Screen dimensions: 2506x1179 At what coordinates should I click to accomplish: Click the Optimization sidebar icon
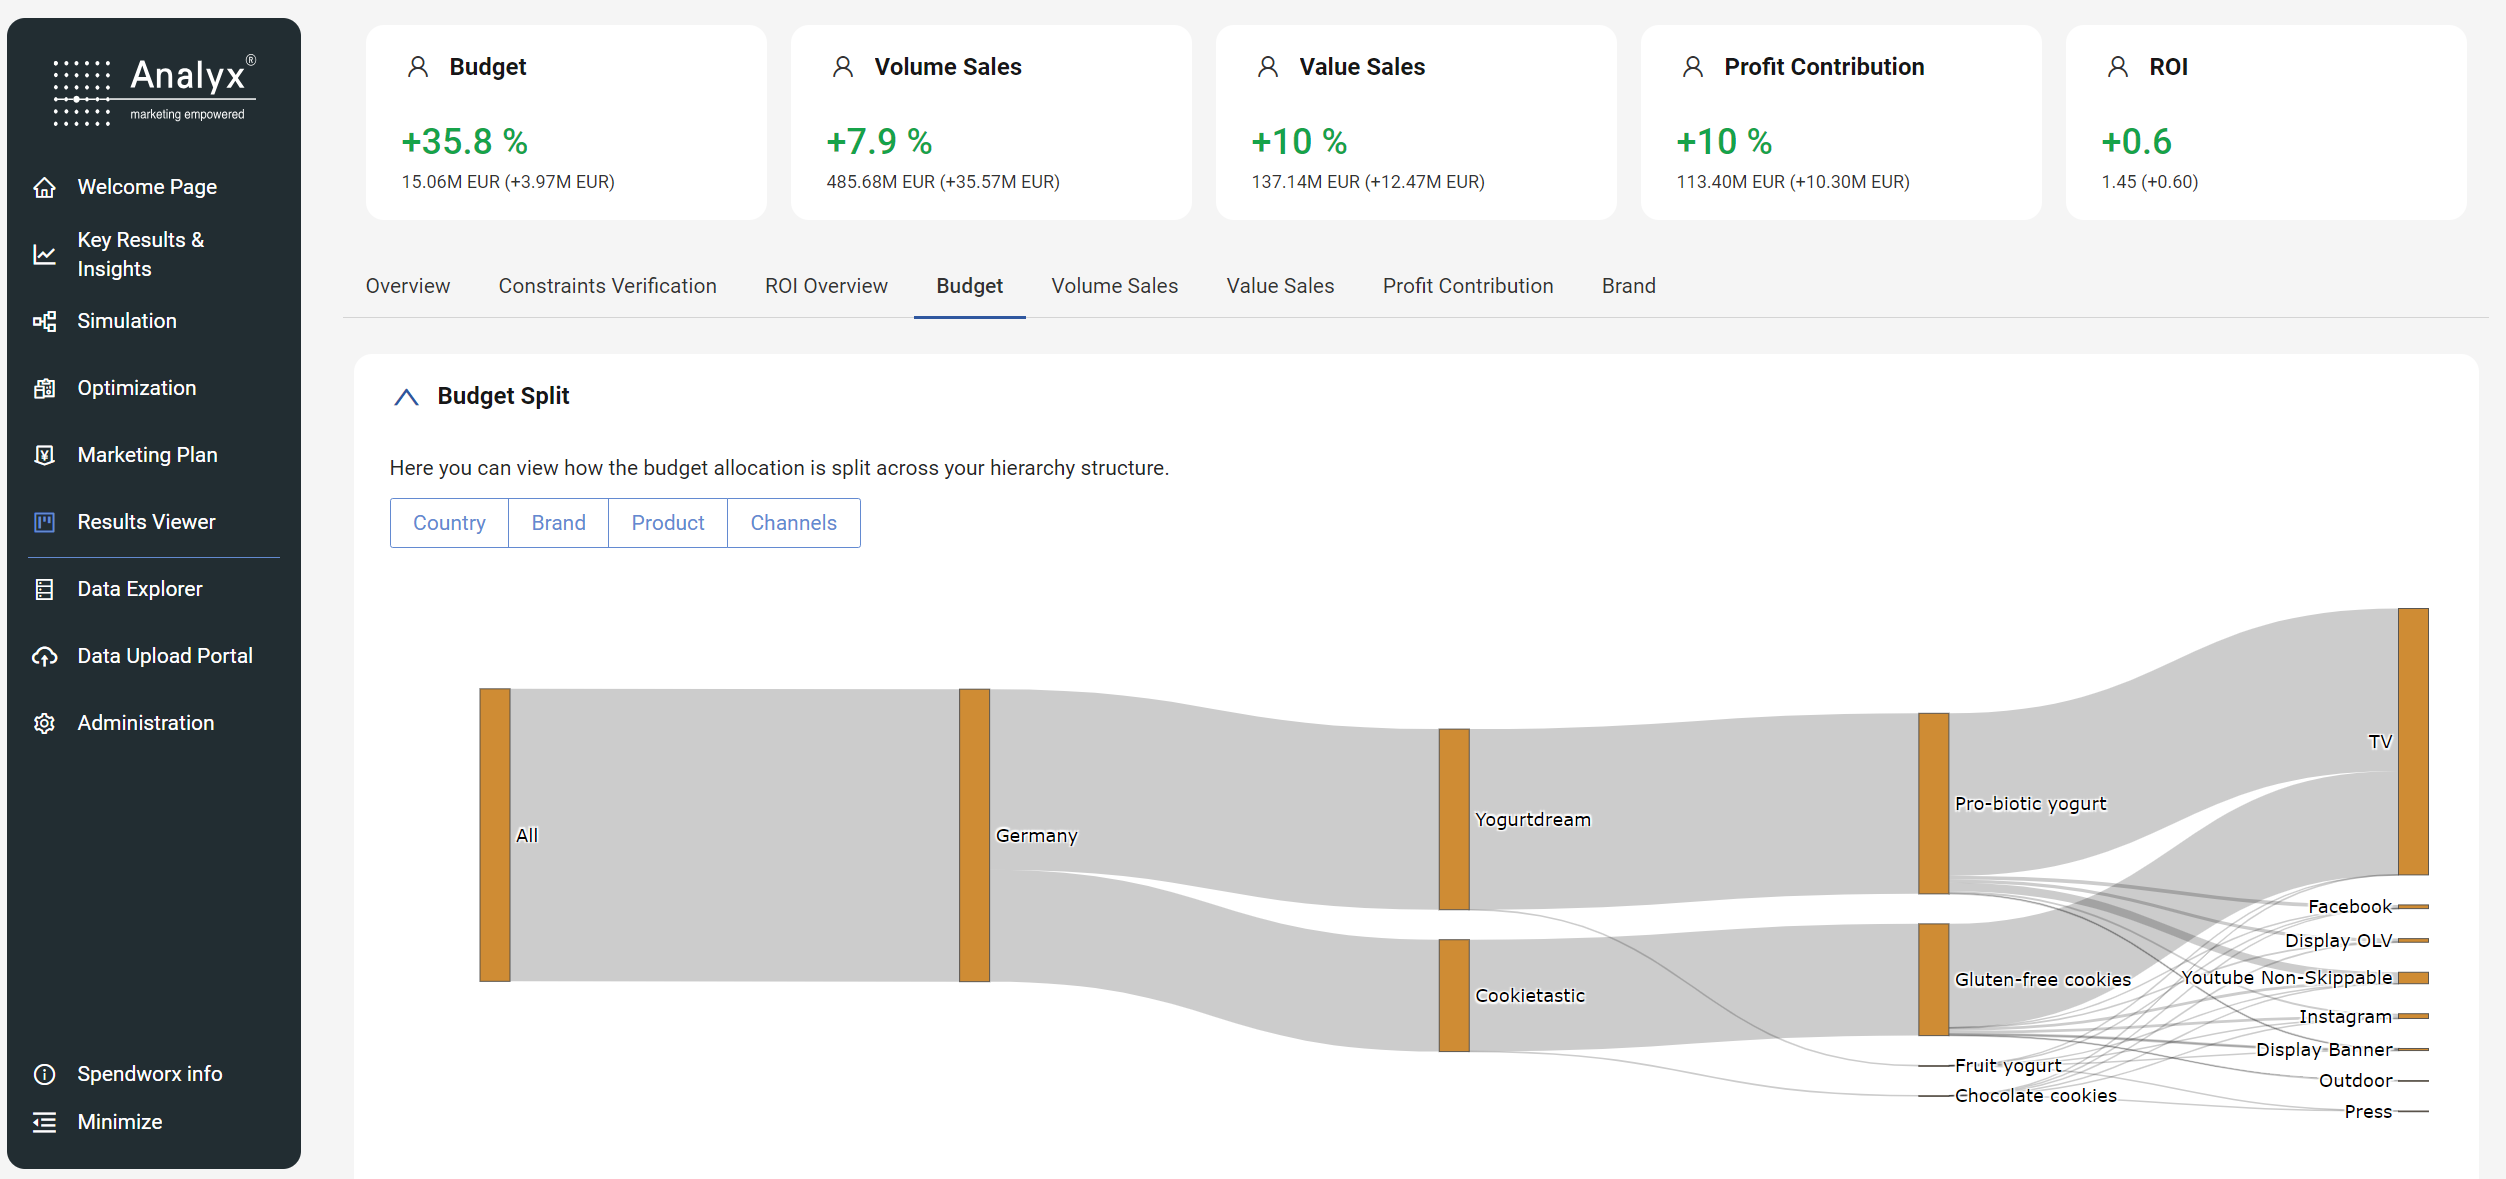tap(44, 388)
